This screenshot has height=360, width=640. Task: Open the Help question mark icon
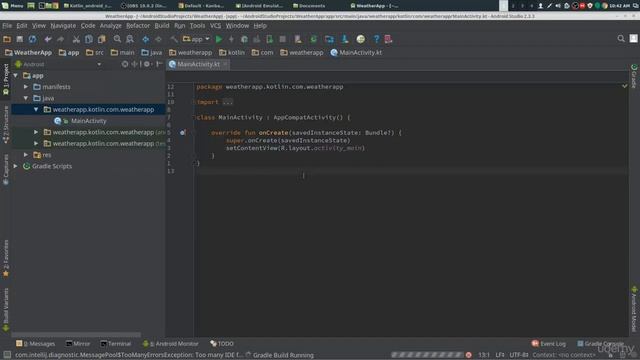[x=376, y=39]
